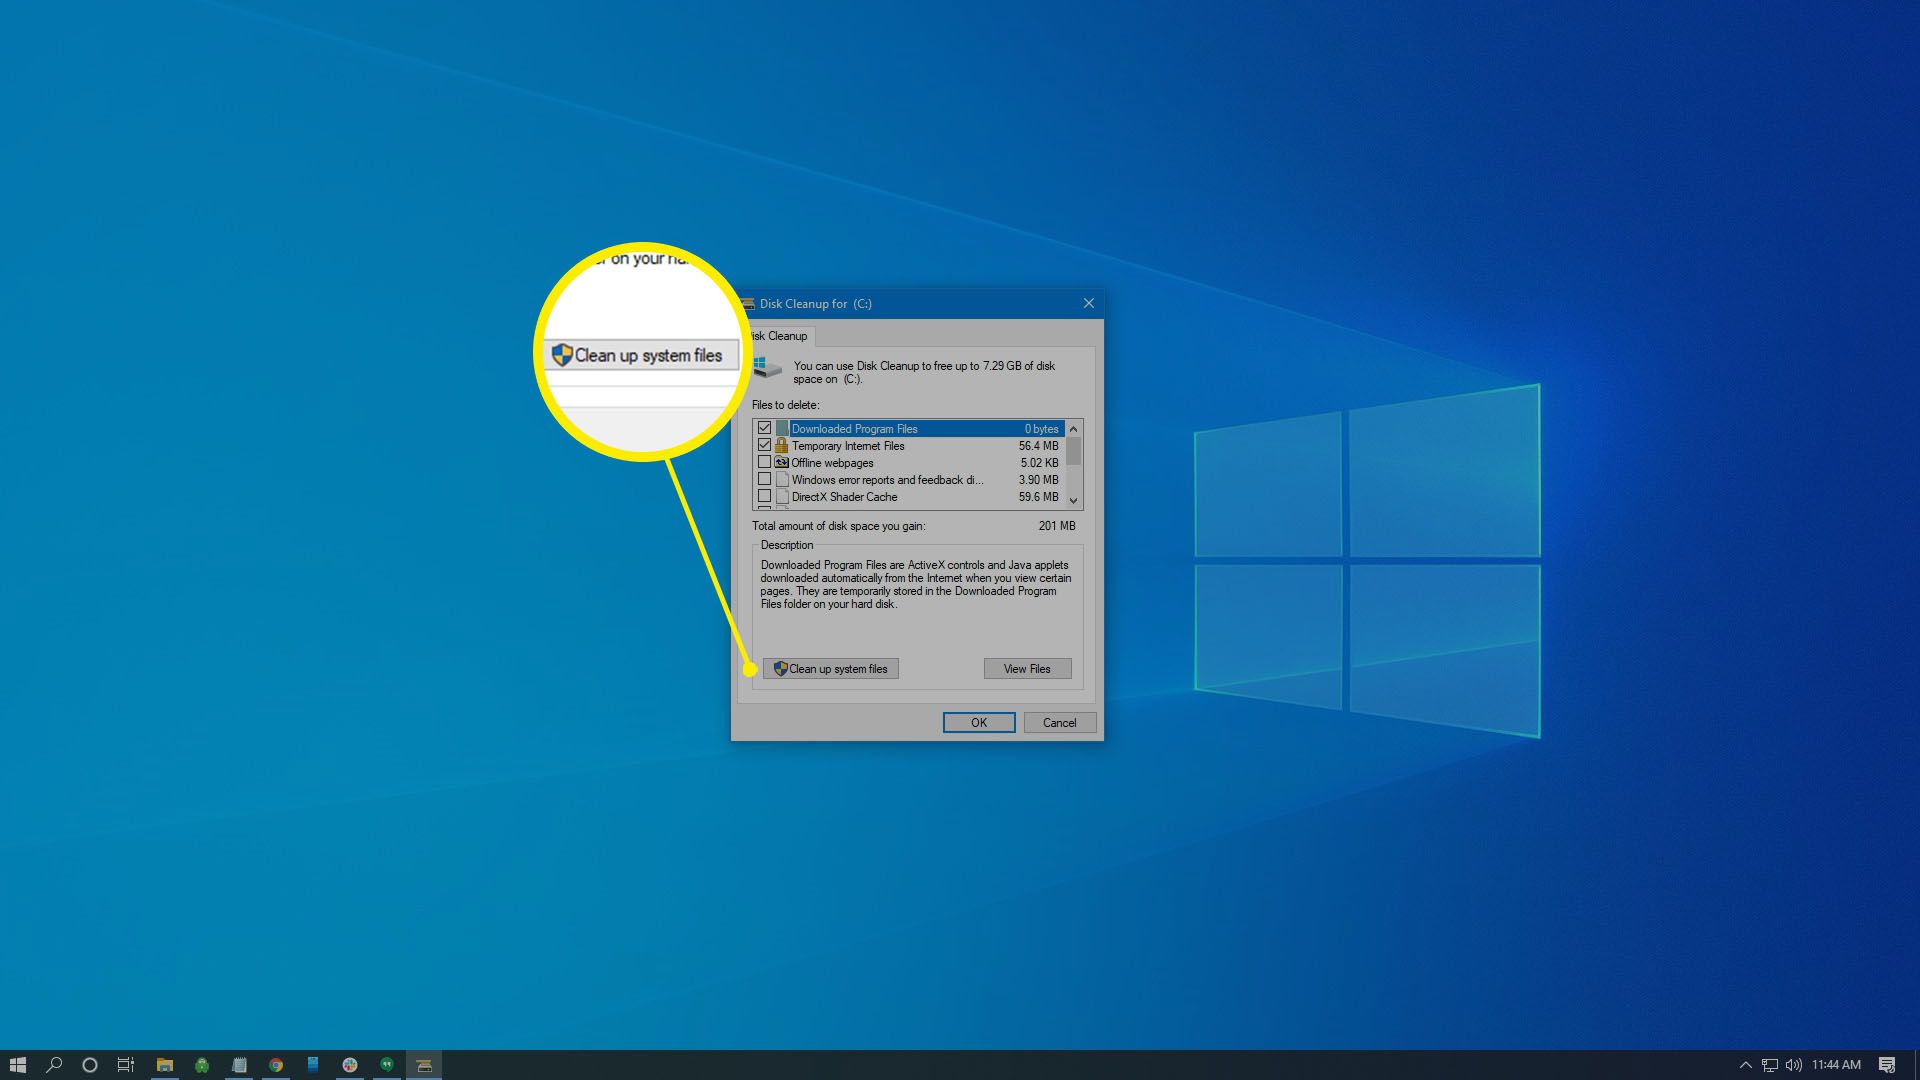This screenshot has width=1920, height=1080.
Task: Click the drive icon in Disk Cleanup dialog
Action: coord(767,367)
